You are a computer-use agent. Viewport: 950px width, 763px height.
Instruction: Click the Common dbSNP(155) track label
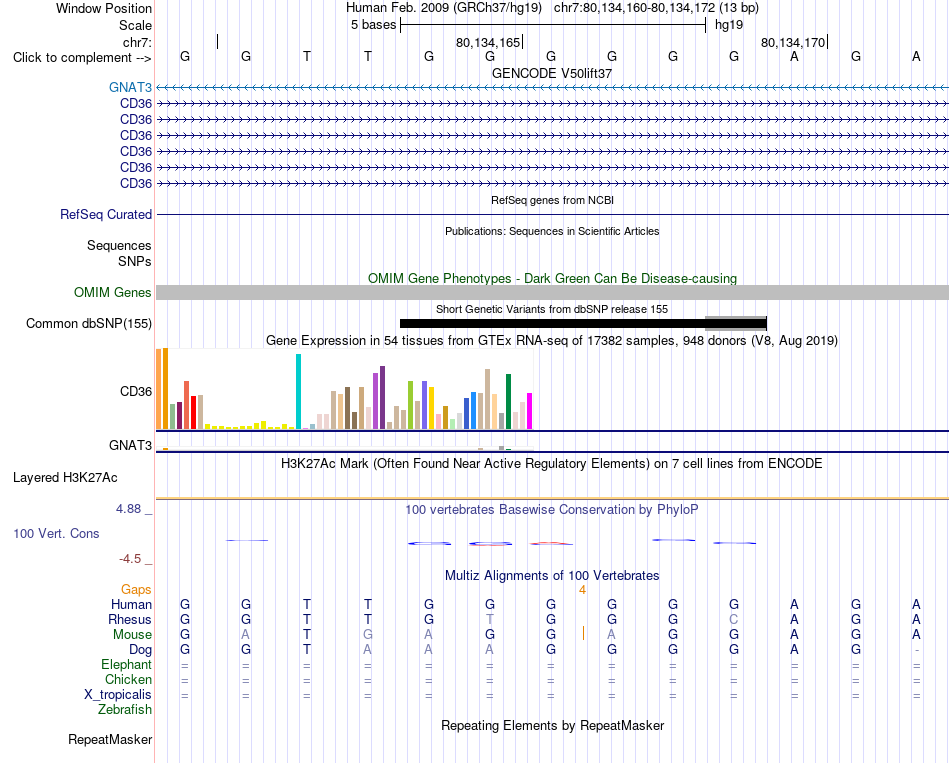tap(89, 324)
